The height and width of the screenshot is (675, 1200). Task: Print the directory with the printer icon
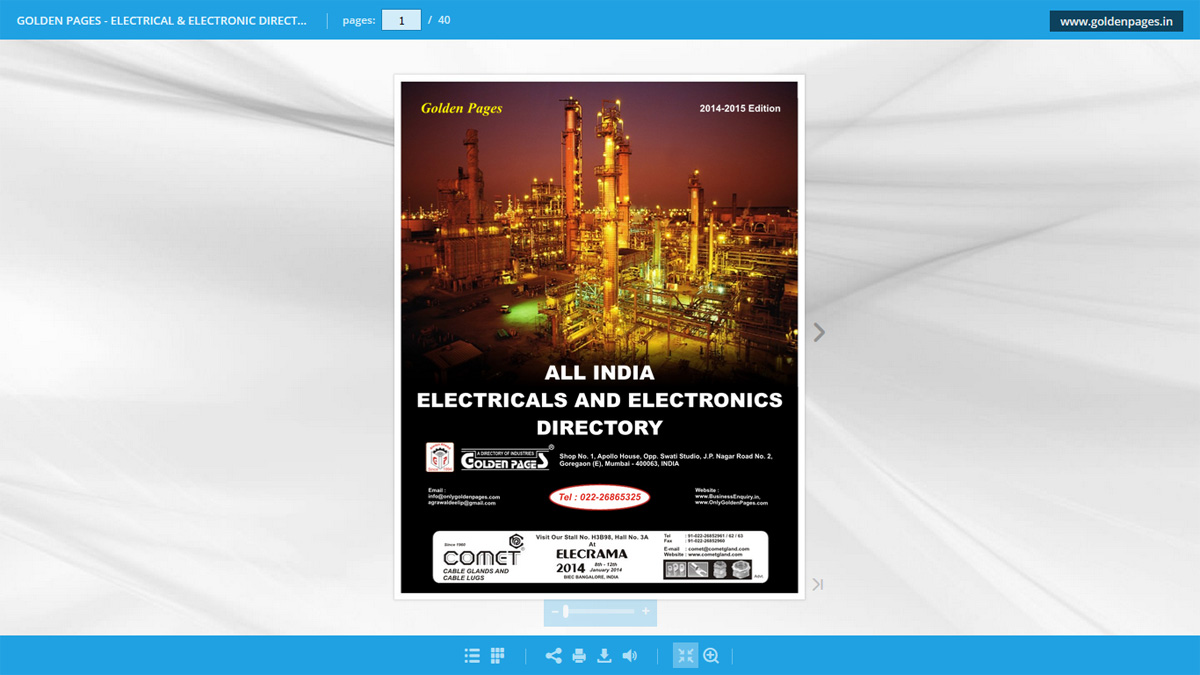click(x=579, y=656)
